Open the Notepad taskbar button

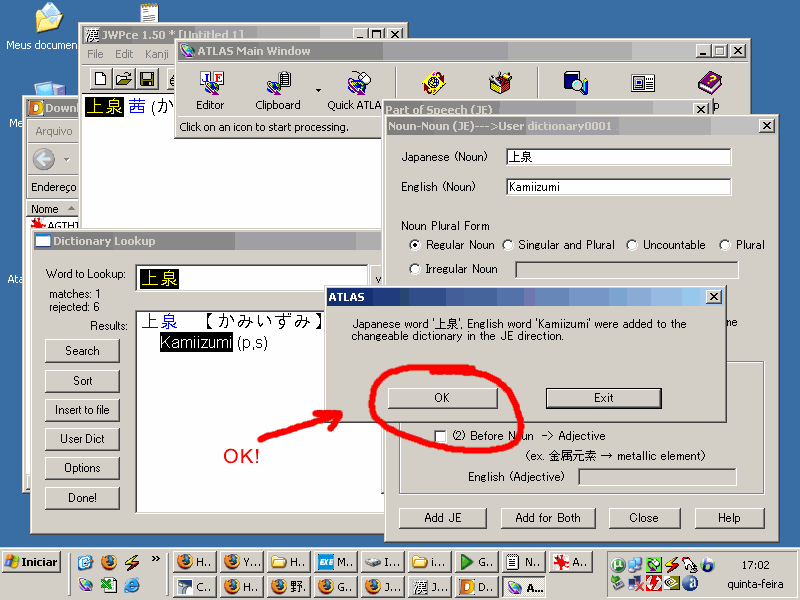(x=523, y=562)
